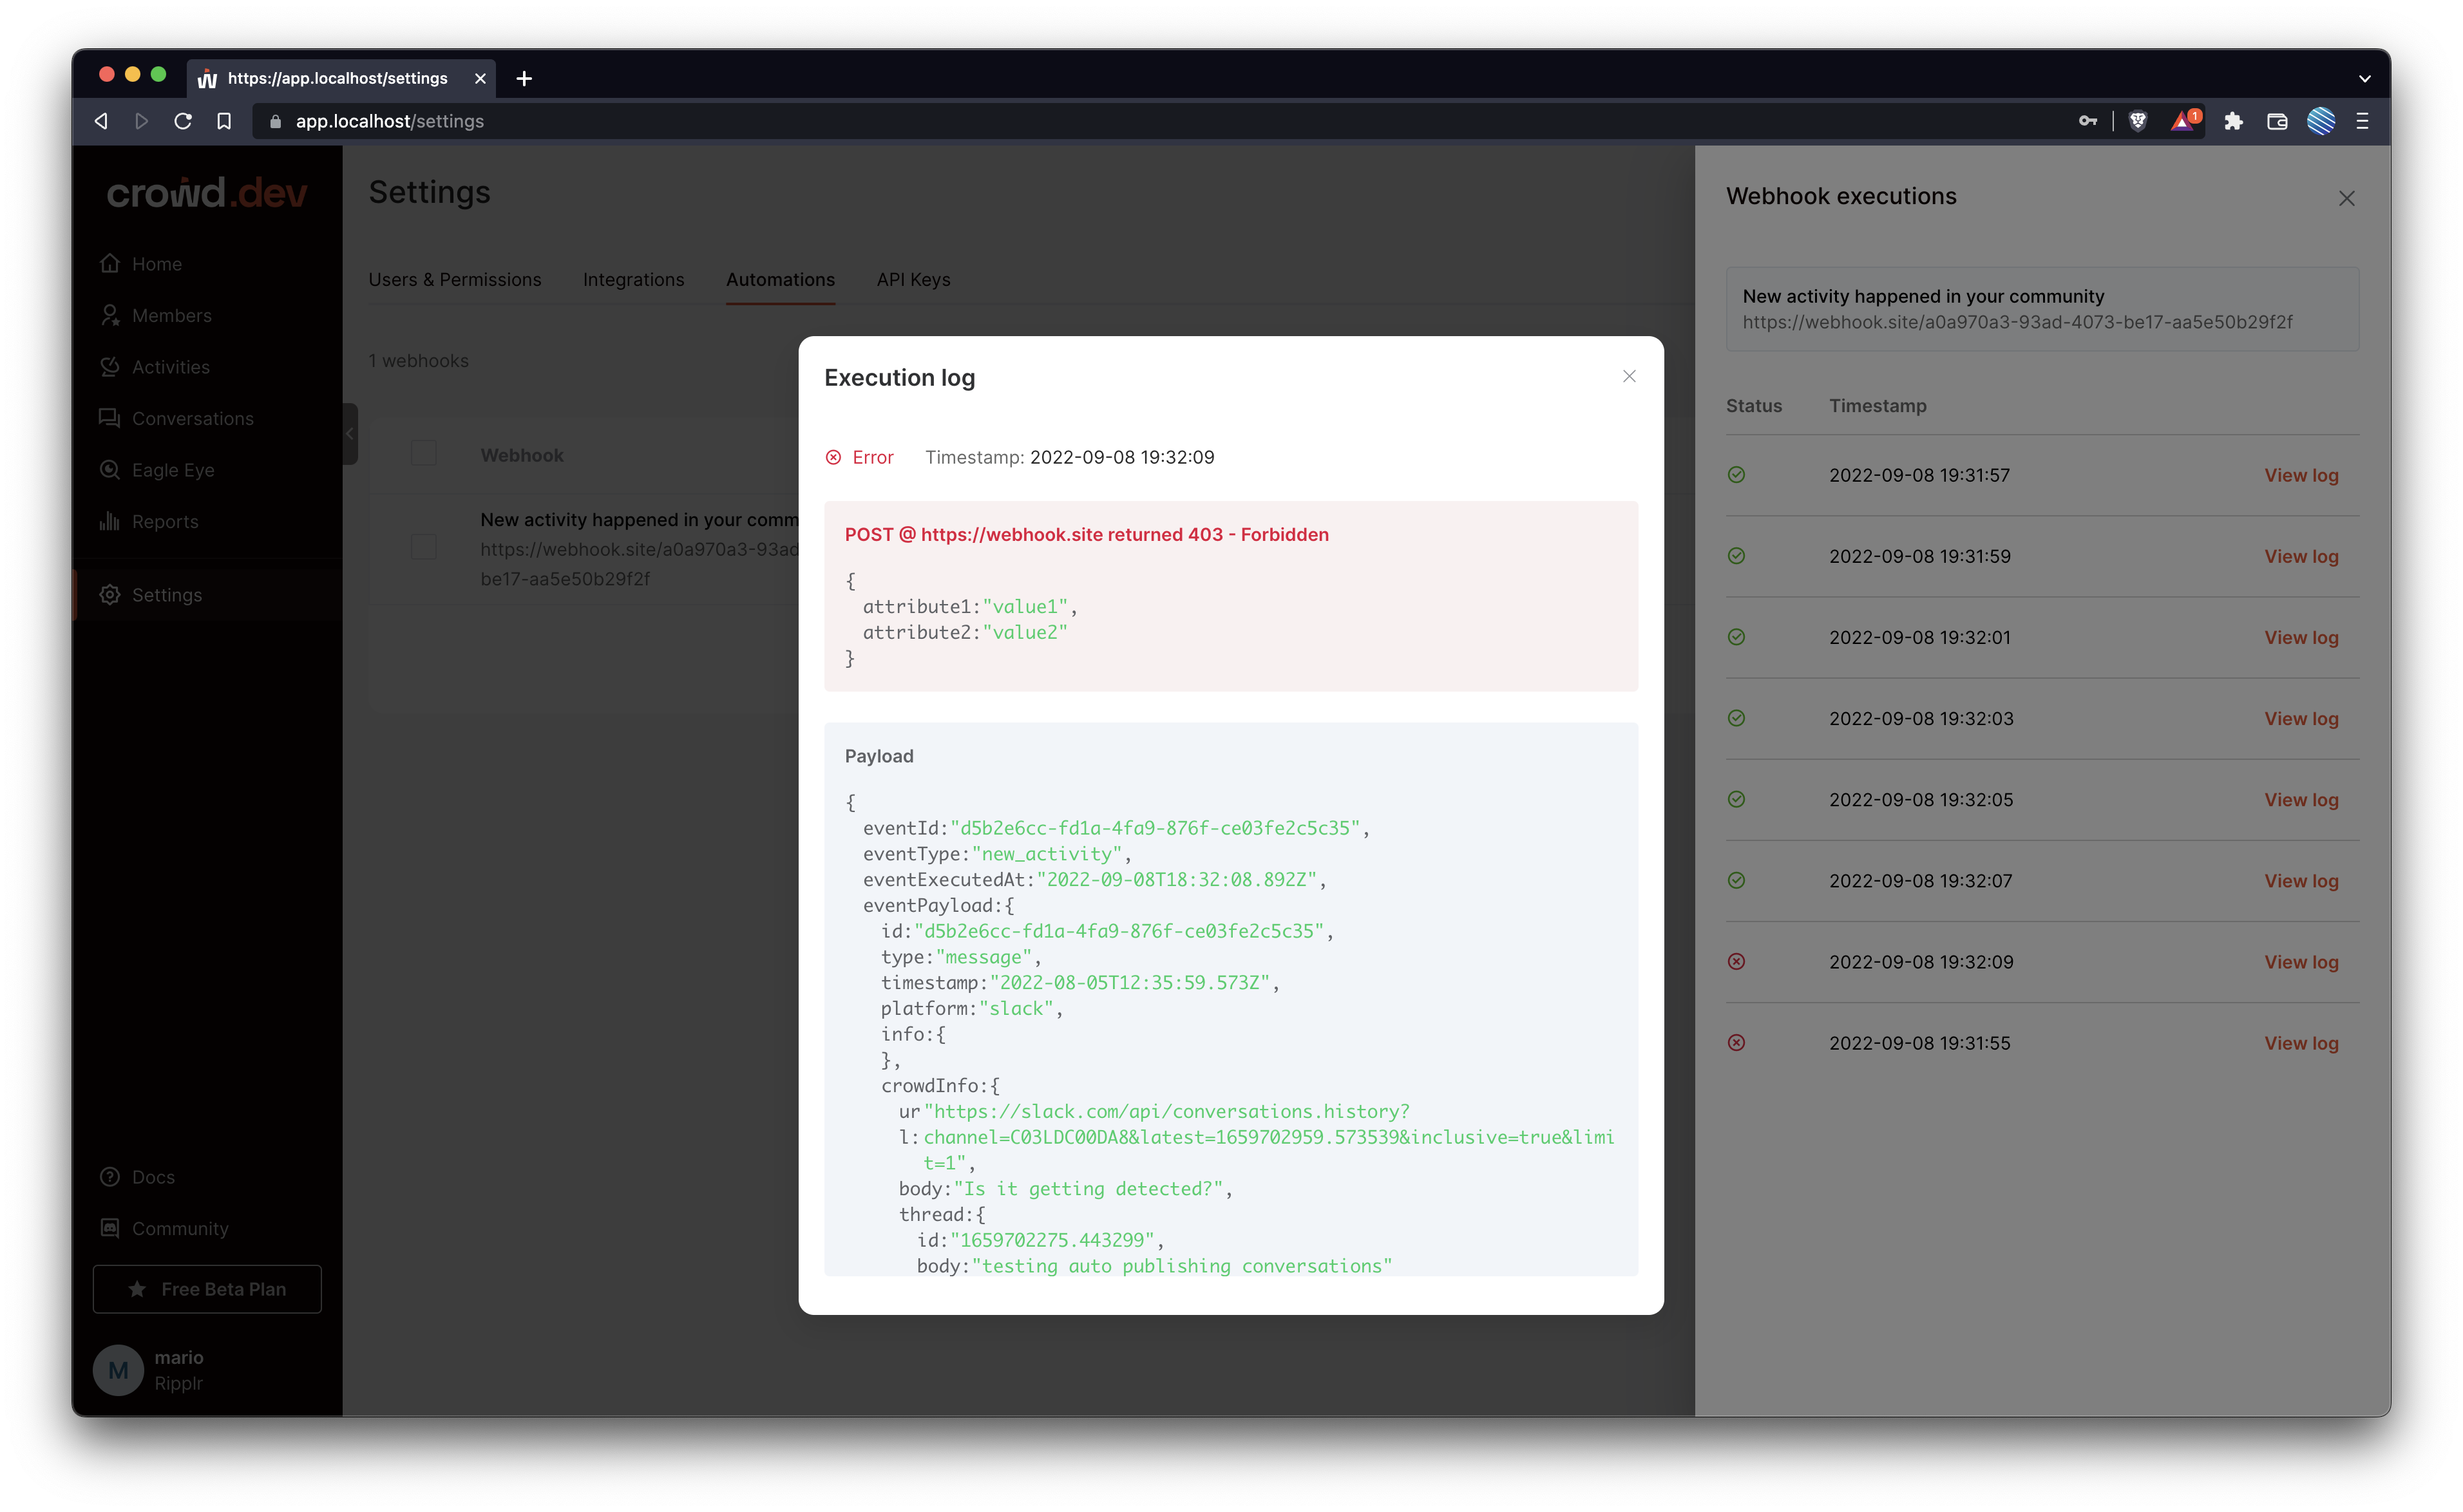Open a new browser tab
The height and width of the screenshot is (1512, 2463).
pyautogui.click(x=524, y=78)
